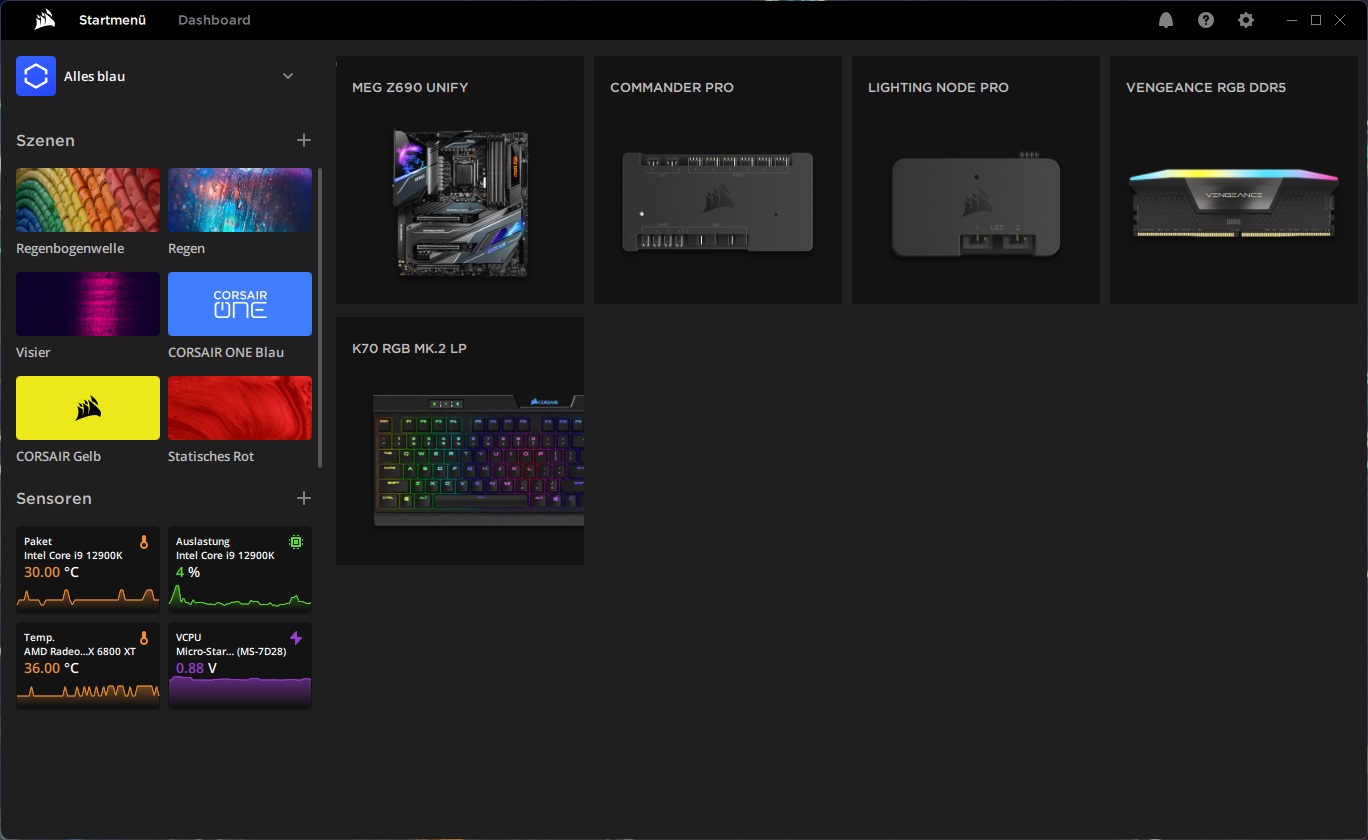This screenshot has width=1368, height=840.
Task: Open the LIGHTING NODE PRO device
Action: (x=976, y=180)
